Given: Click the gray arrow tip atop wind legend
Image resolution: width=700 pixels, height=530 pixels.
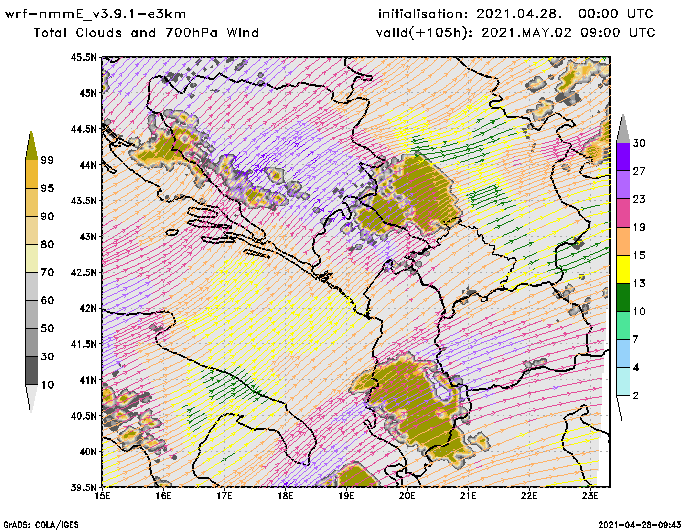Looking at the screenshot, I should coord(622,129).
